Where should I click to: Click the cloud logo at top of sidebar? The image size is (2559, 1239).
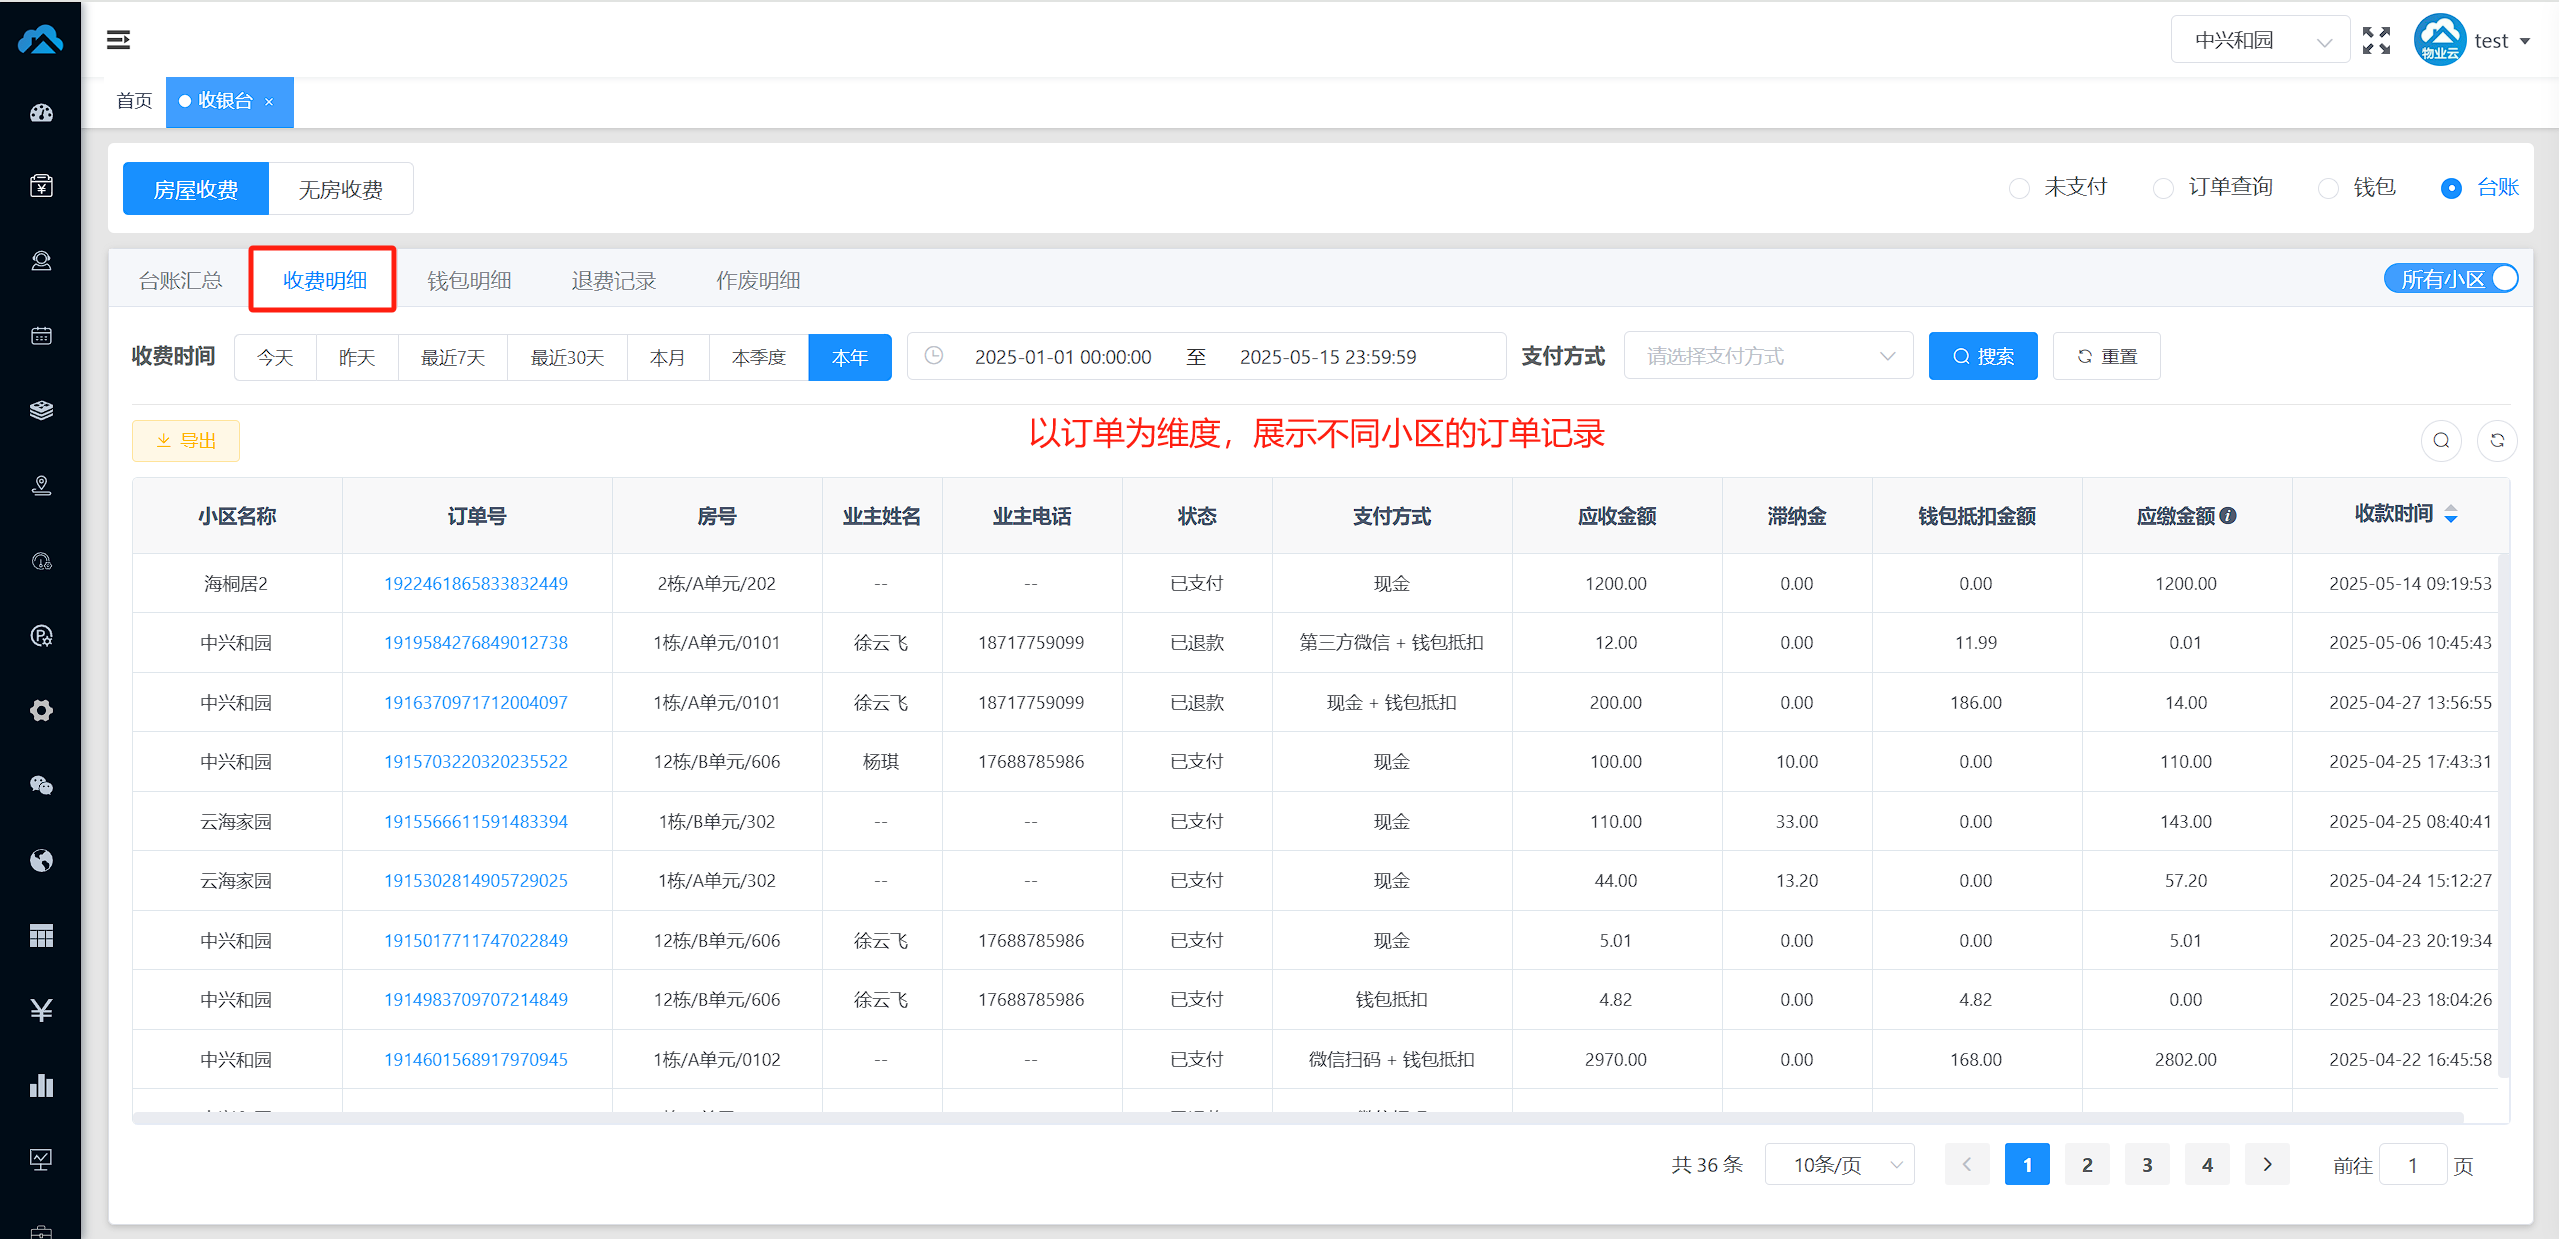[41, 40]
